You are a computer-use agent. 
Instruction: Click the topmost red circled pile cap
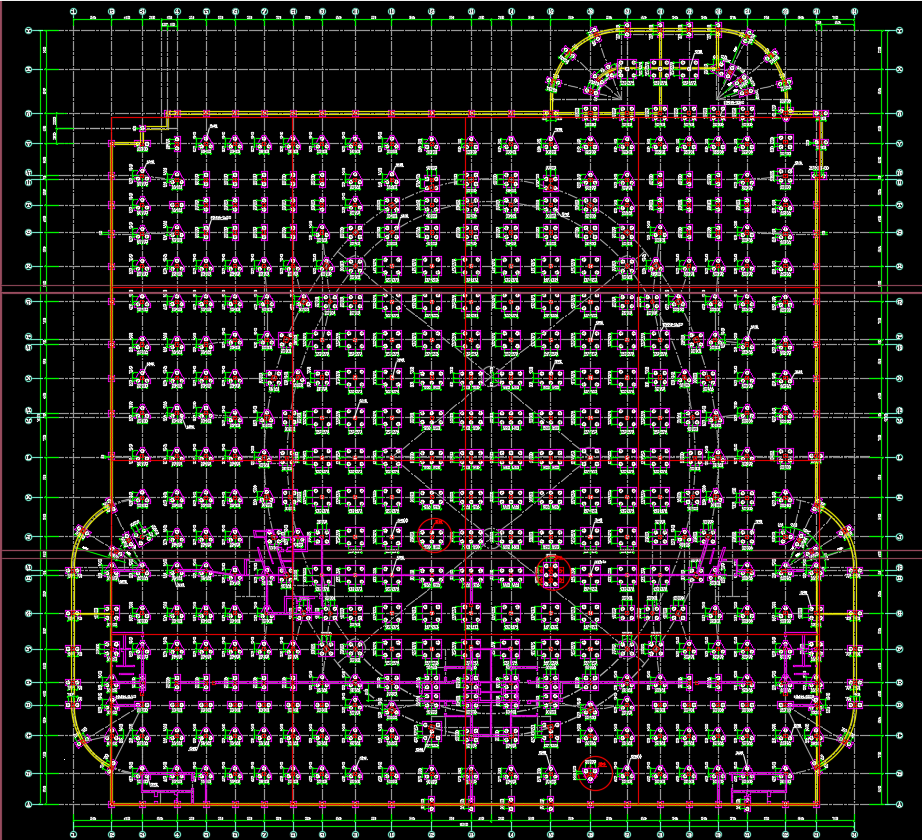(x=434, y=536)
